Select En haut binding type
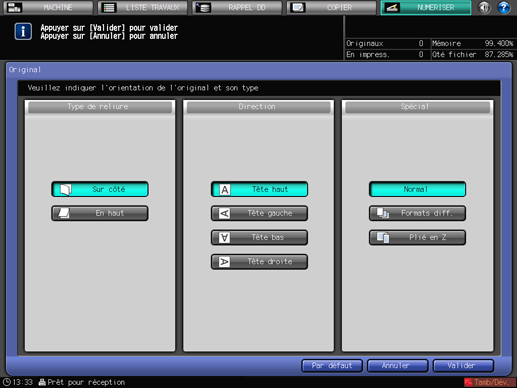 point(100,213)
